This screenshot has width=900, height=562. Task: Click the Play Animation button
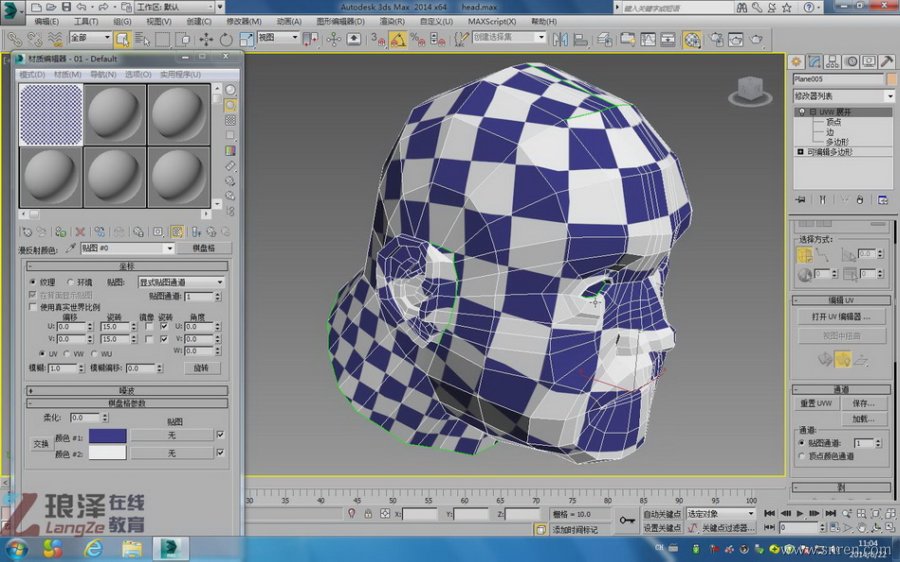point(800,513)
